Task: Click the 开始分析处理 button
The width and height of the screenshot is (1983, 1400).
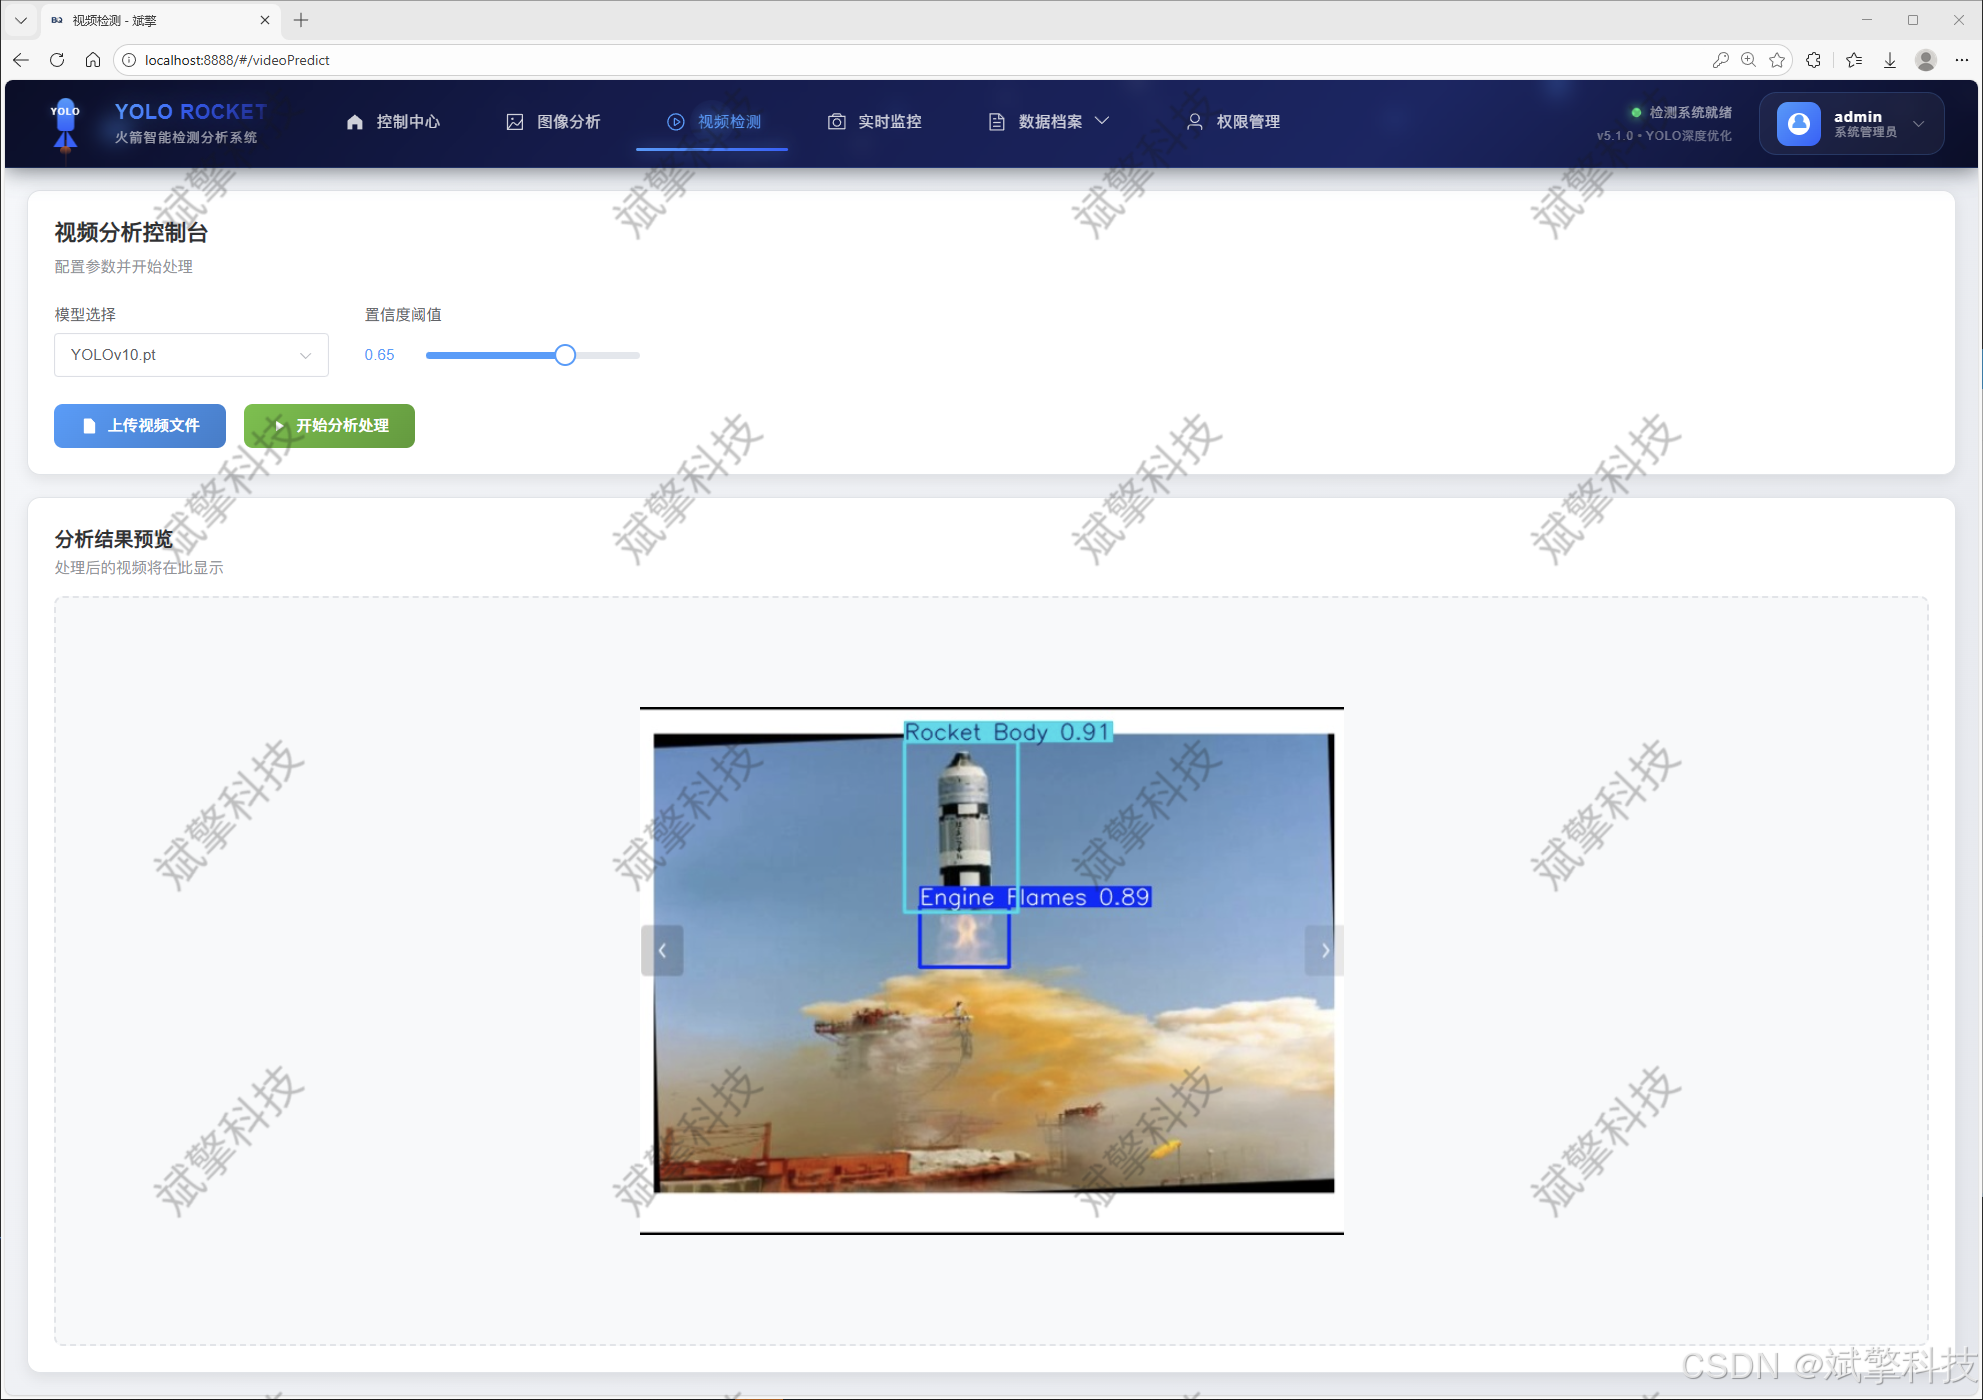Action: (329, 426)
